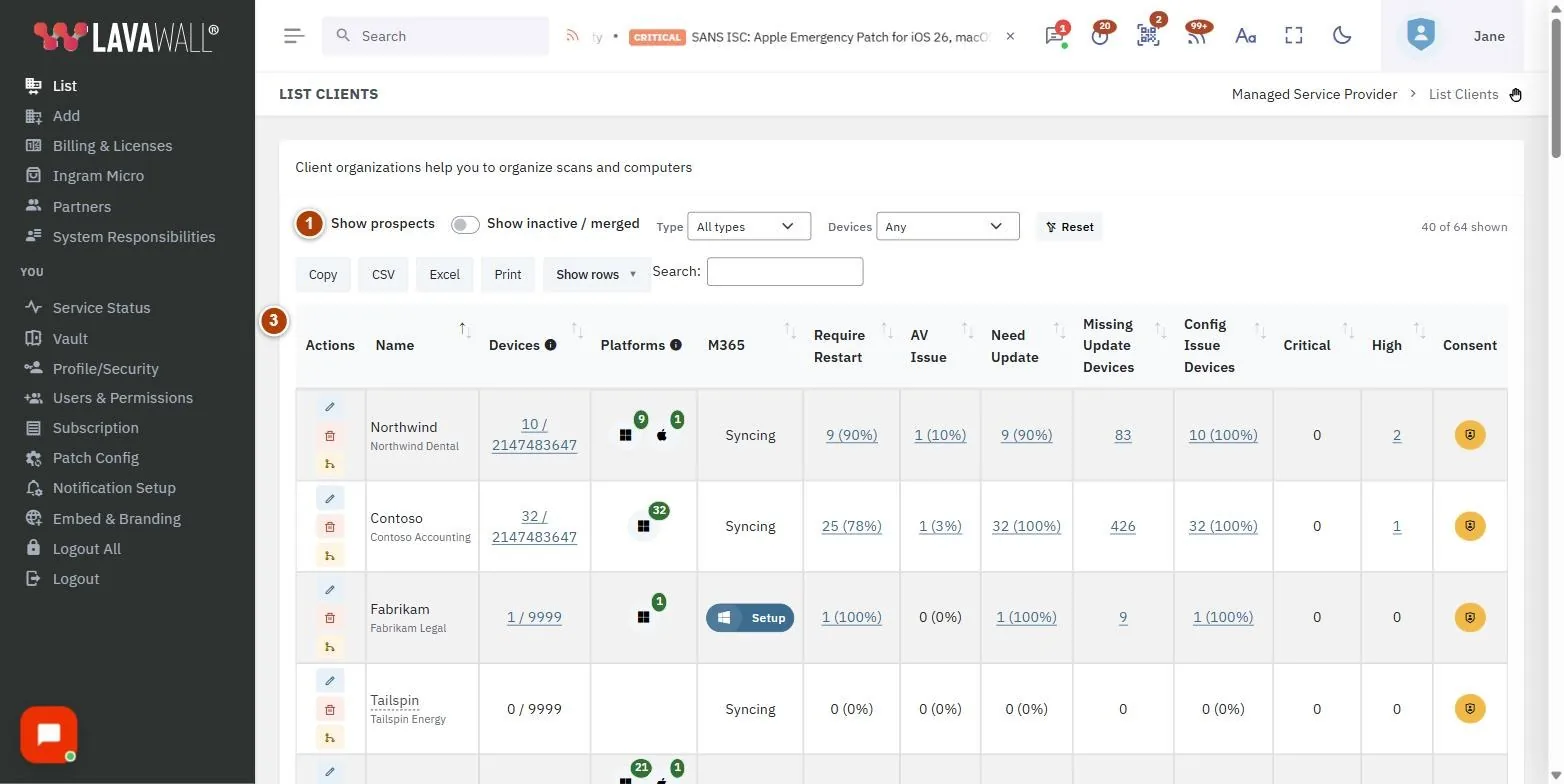Open the font size Aa control
The width and height of the screenshot is (1564, 784).
click(x=1245, y=36)
